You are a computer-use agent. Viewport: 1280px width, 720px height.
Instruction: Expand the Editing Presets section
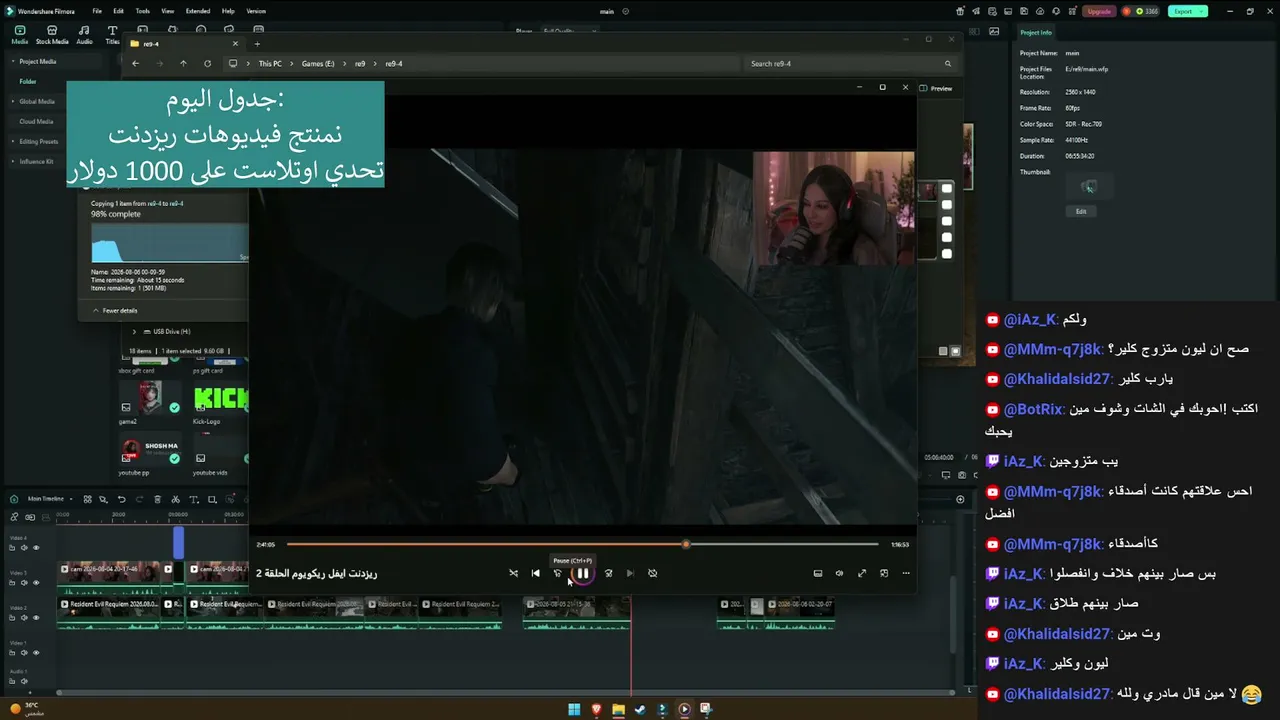coord(14,141)
